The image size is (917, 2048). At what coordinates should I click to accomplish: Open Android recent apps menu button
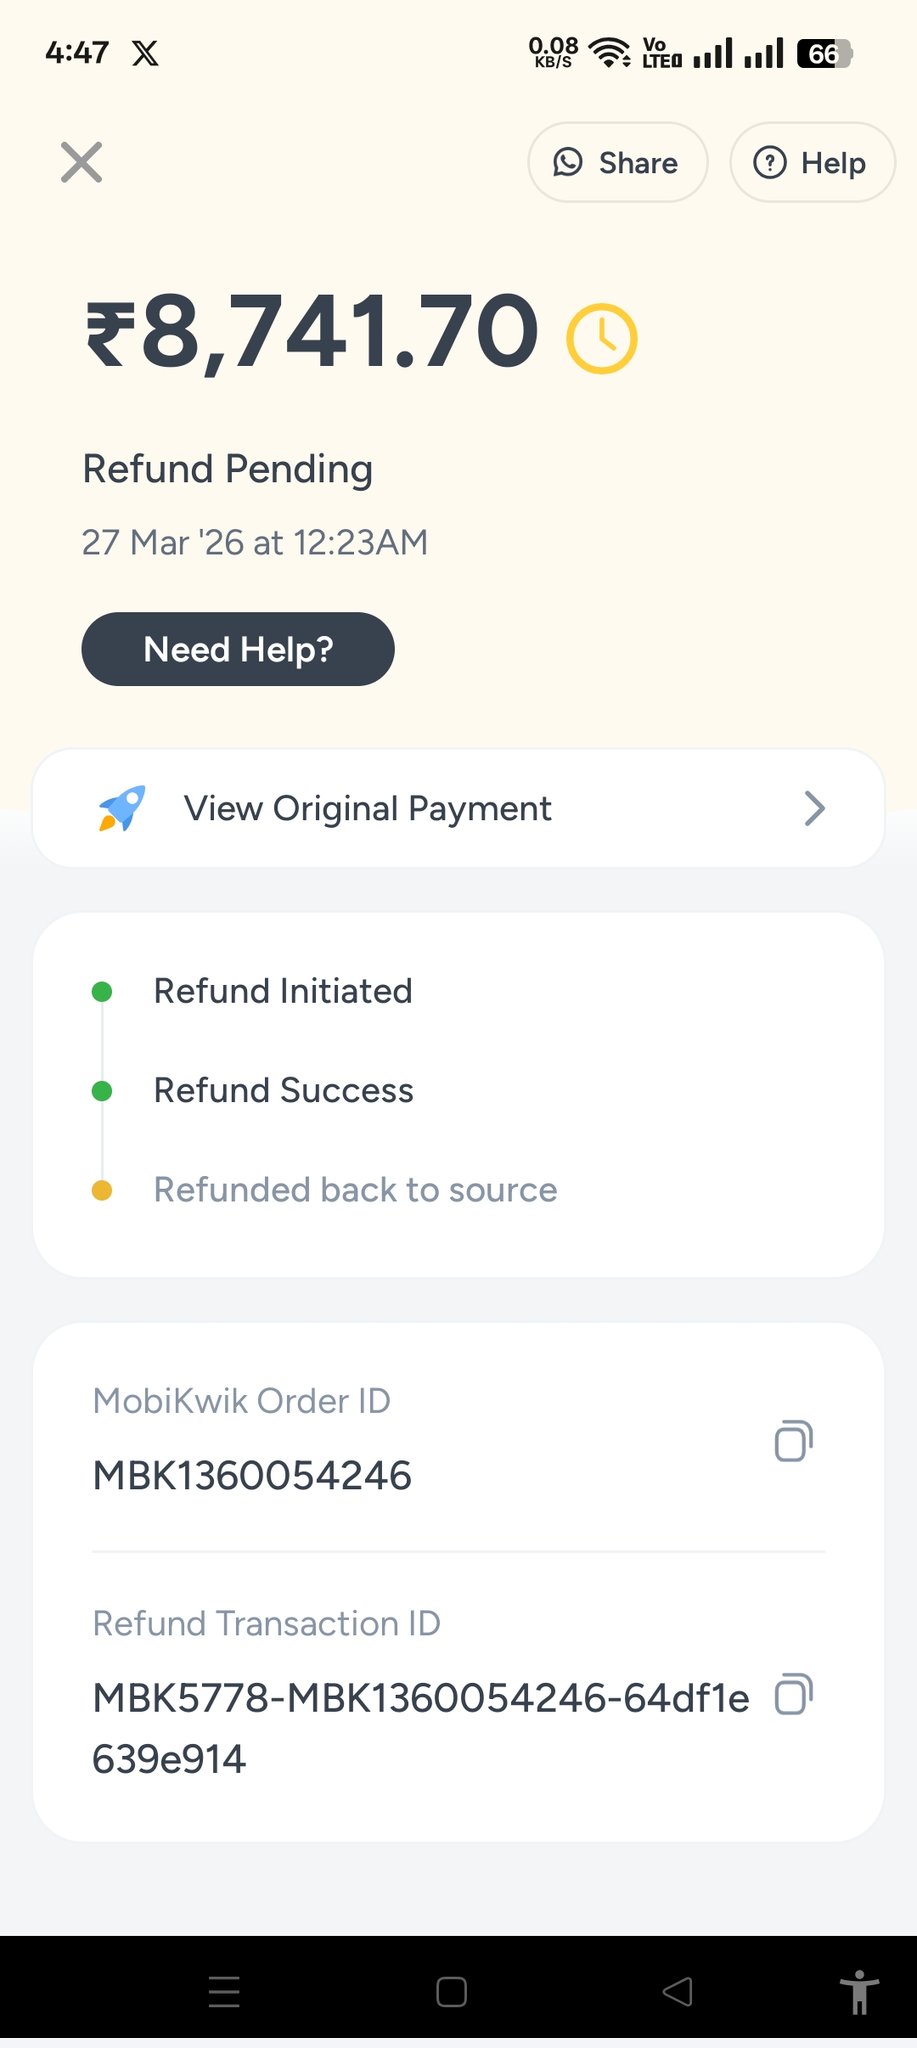click(x=224, y=1992)
